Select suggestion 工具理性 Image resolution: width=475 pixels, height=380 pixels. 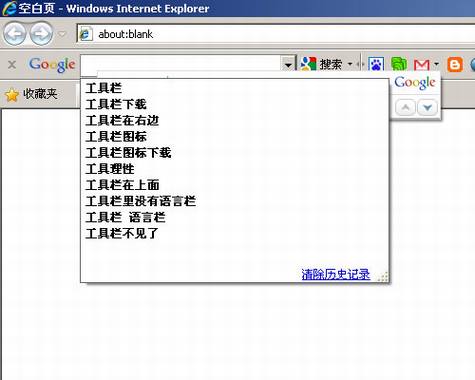pos(235,169)
